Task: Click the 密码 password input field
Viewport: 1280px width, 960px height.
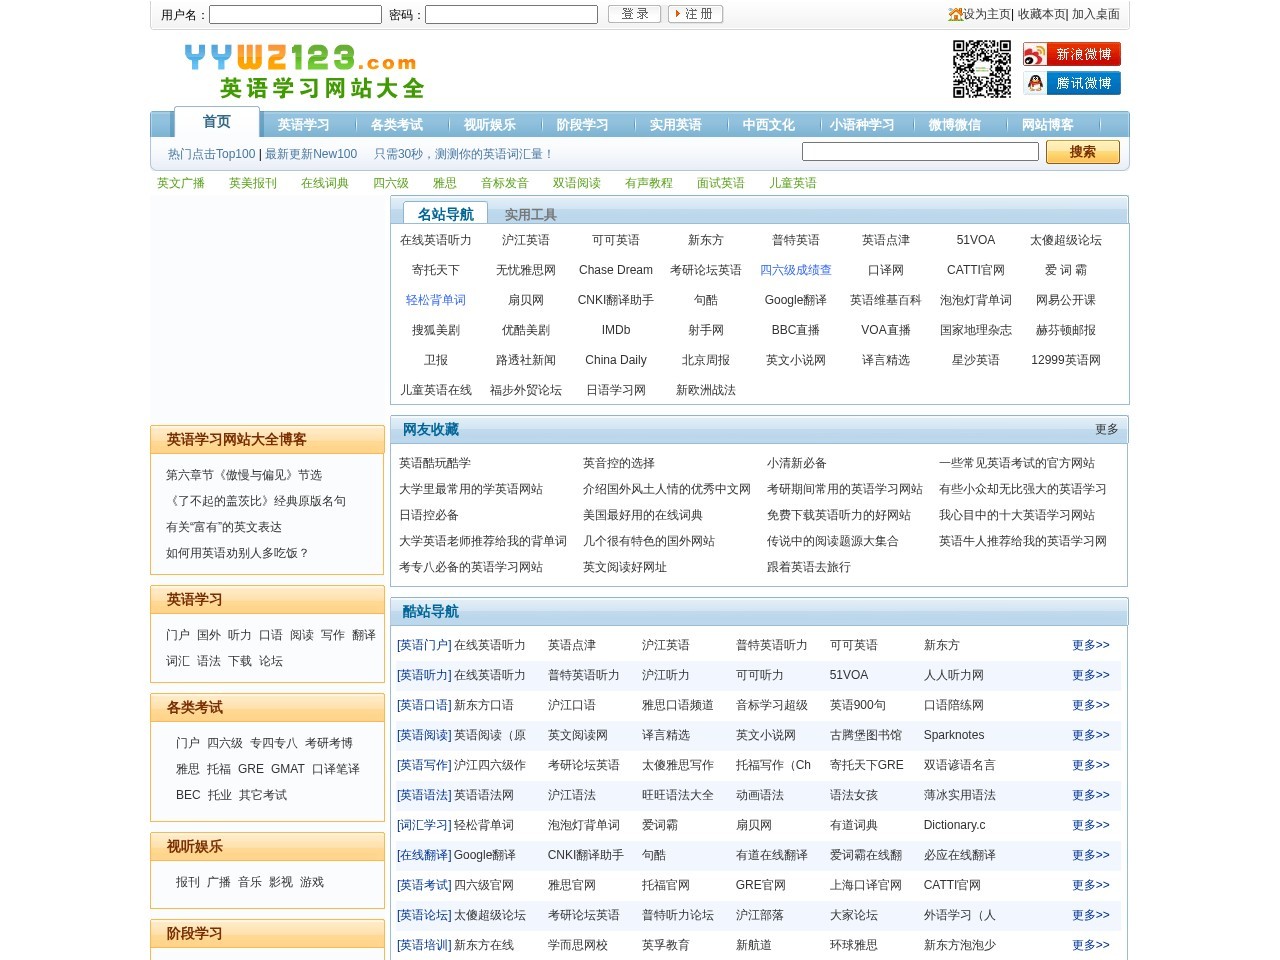Action: click(x=511, y=15)
